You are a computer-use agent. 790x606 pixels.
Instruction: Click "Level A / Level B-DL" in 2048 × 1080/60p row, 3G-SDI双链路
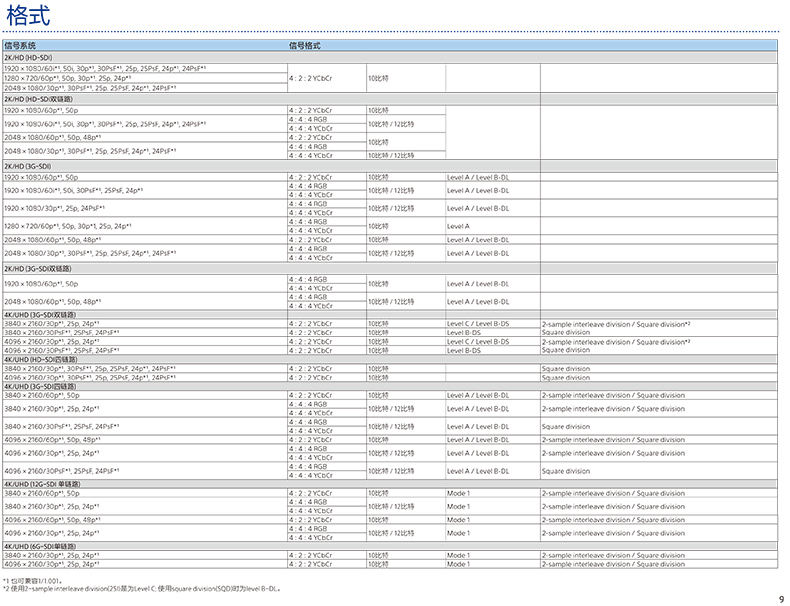pyautogui.click(x=478, y=302)
